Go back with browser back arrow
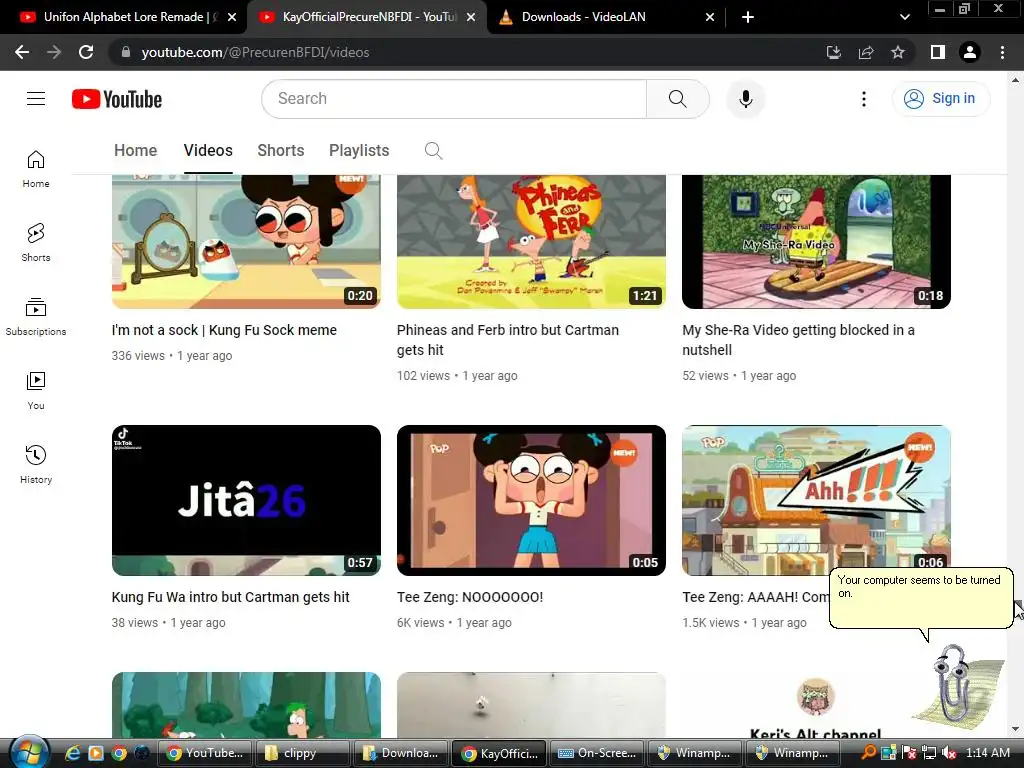 (x=22, y=52)
